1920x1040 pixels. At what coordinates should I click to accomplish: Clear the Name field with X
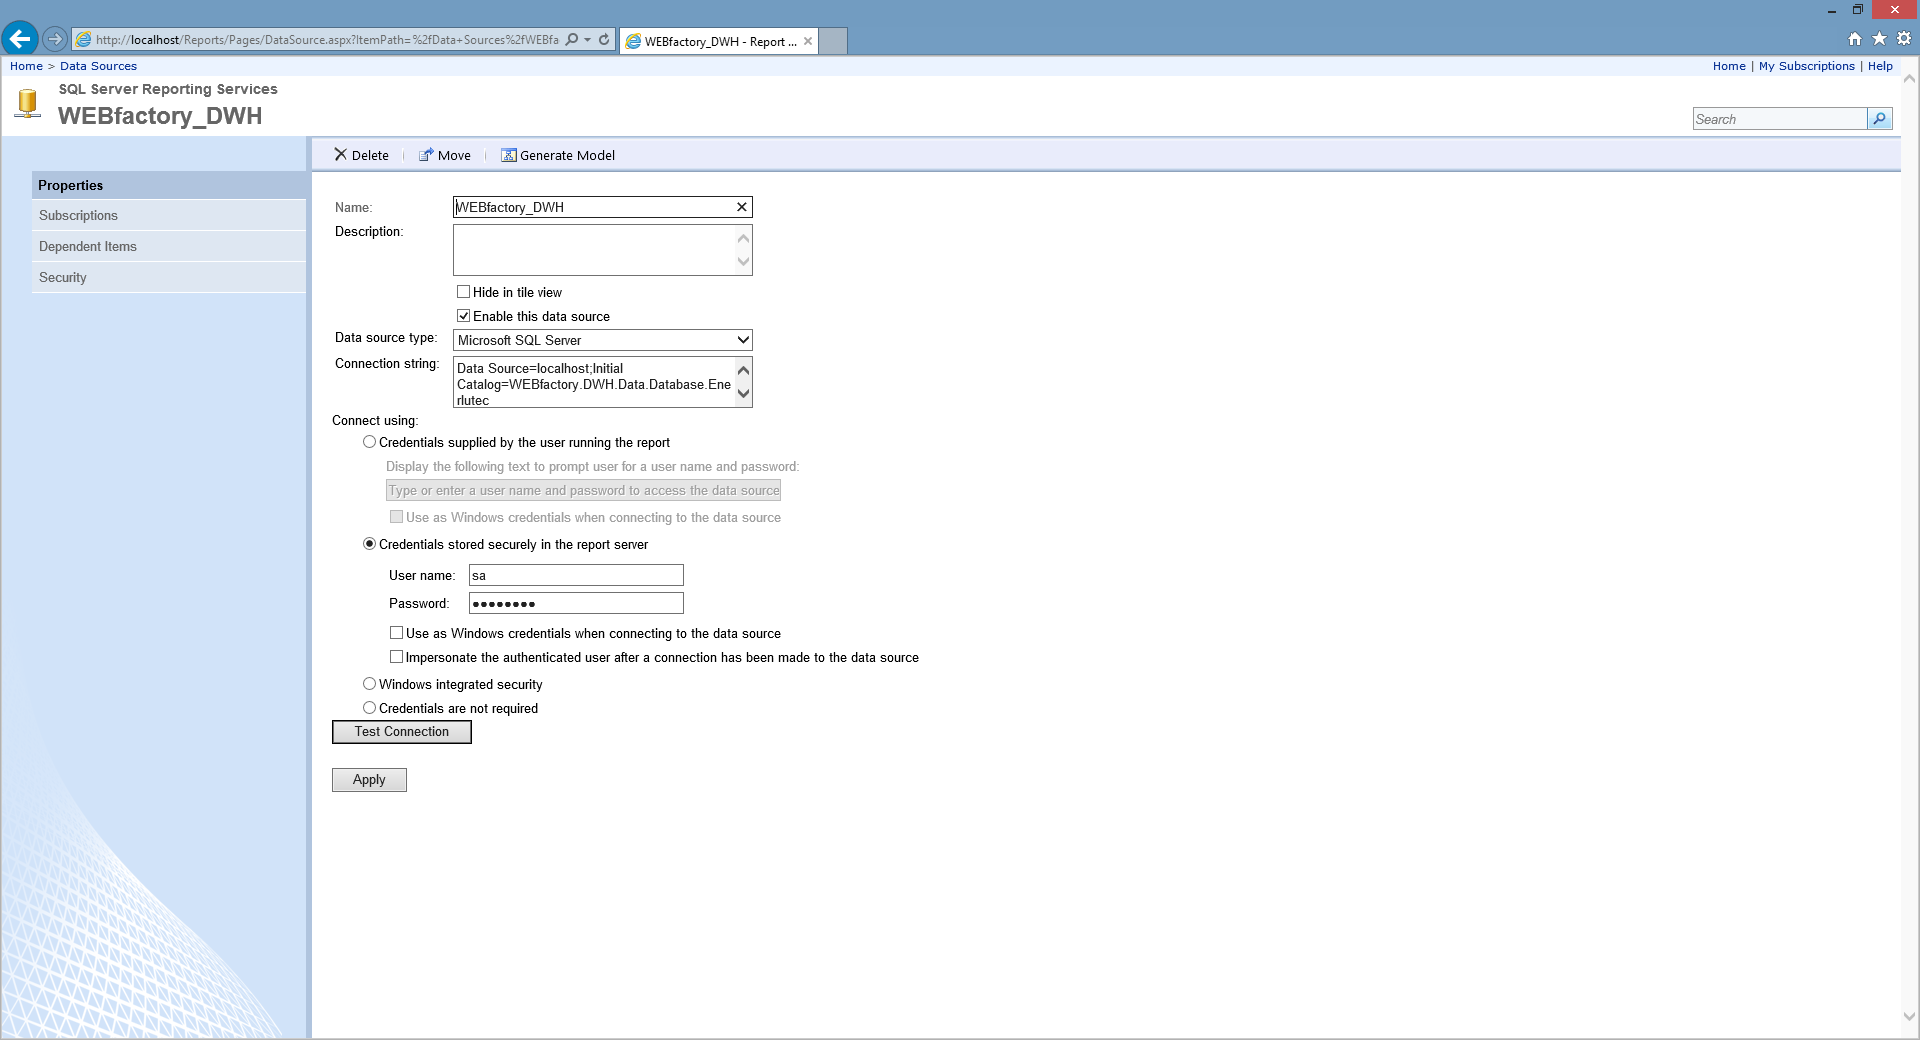742,207
